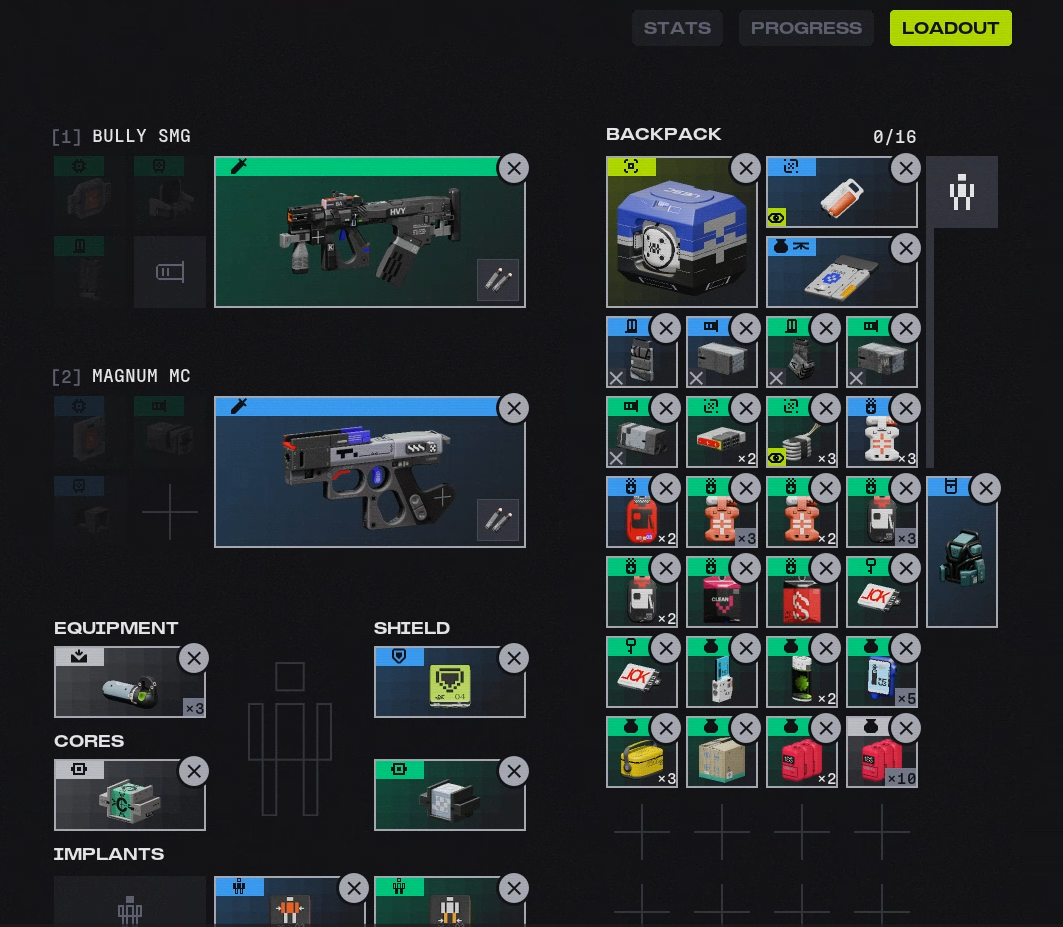
Task: Select the pink CLEAN item in backpack
Action: [x=720, y=598]
